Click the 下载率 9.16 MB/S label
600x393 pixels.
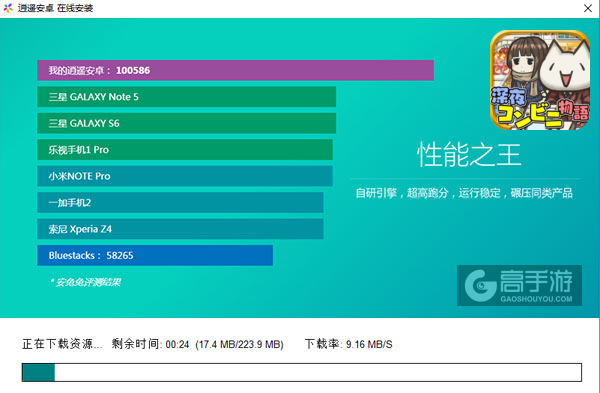pyautogui.click(x=349, y=344)
